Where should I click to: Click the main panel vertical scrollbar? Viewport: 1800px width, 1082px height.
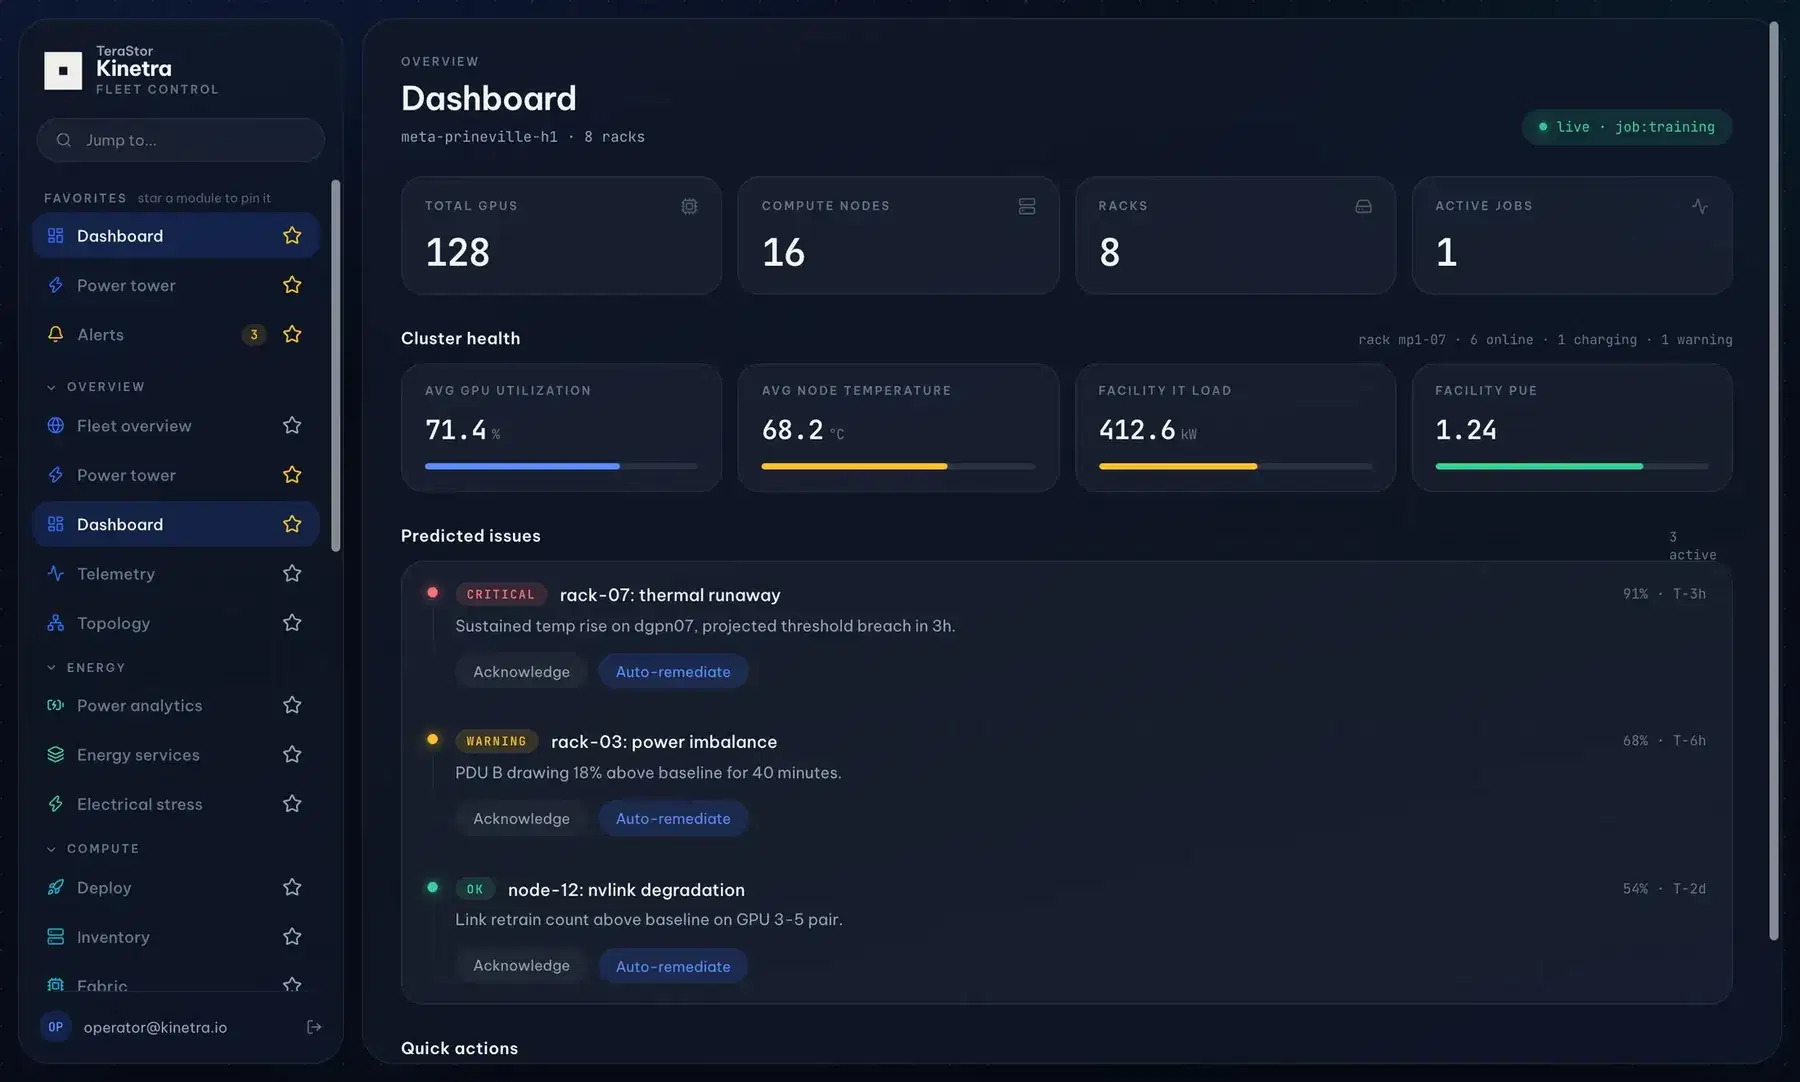(1774, 480)
